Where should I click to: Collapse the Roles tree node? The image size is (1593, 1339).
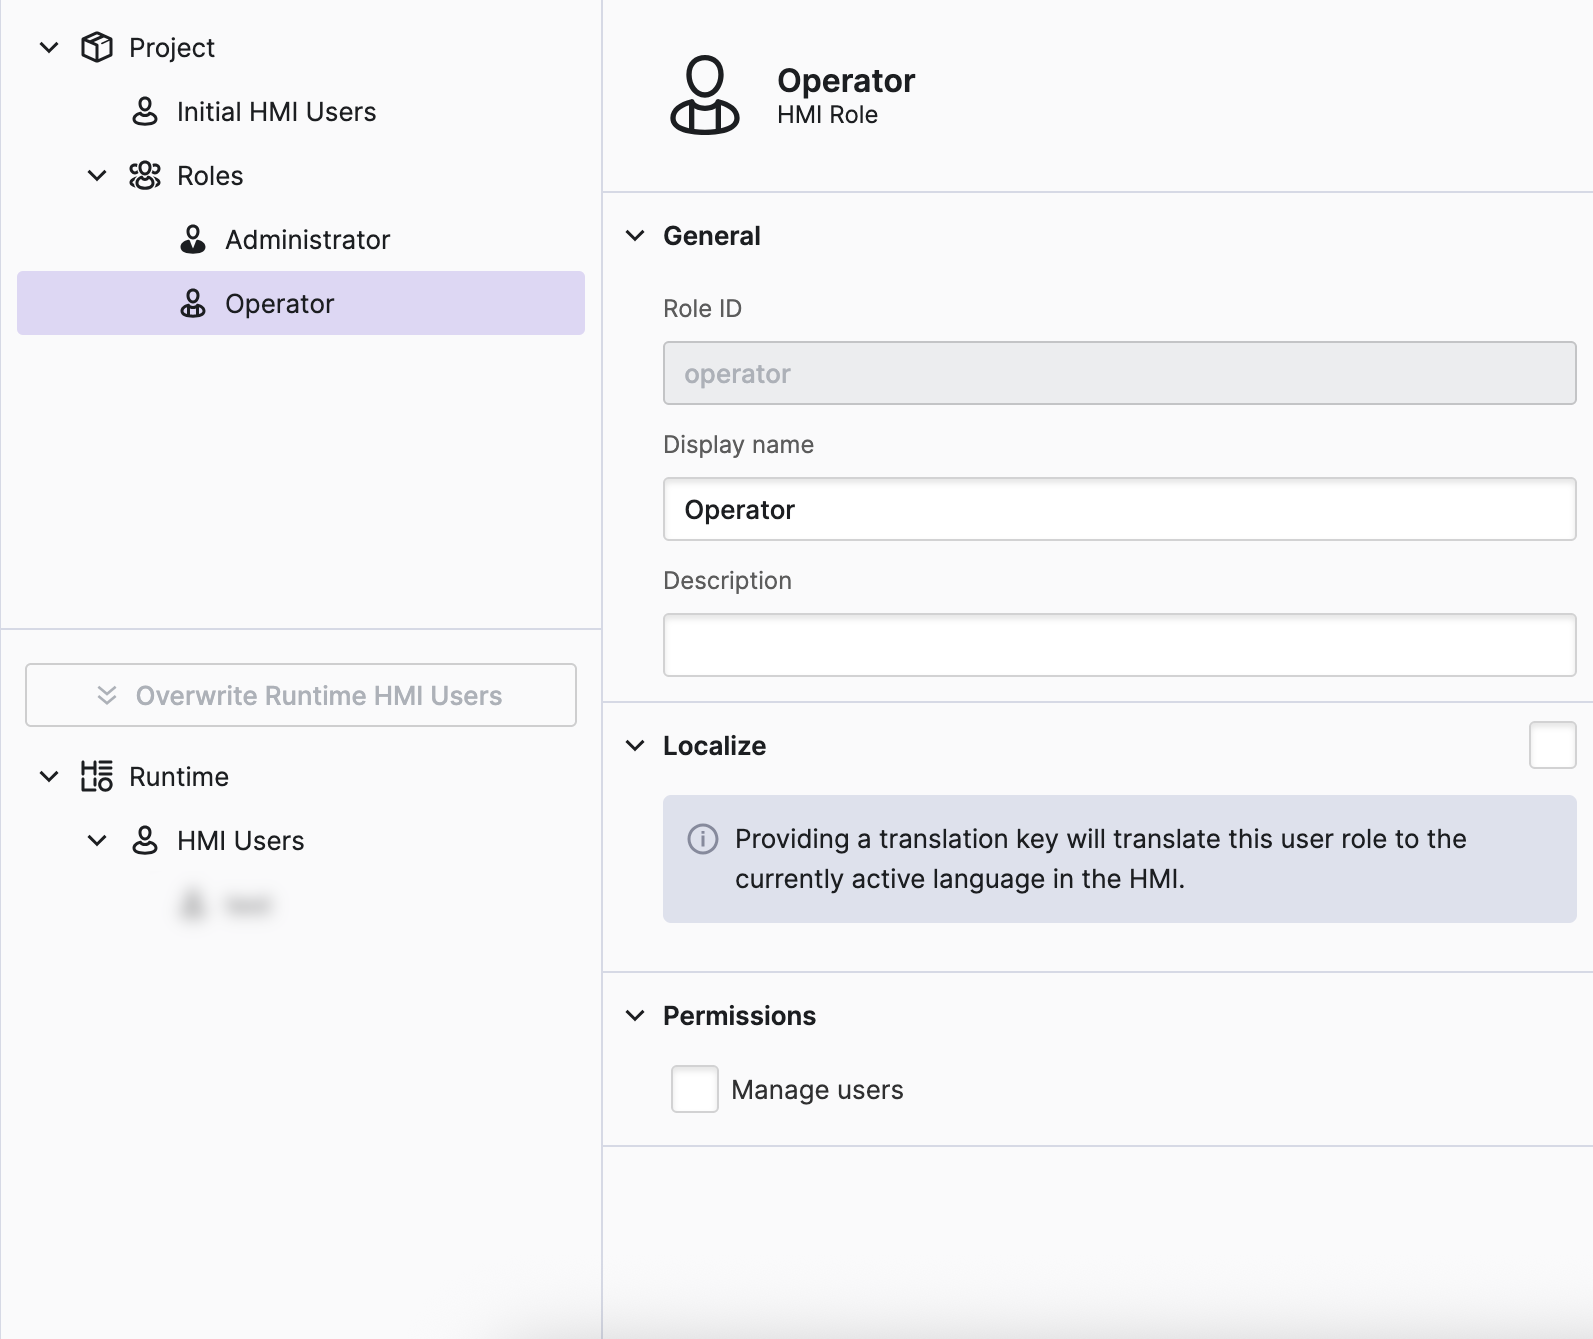(x=97, y=175)
